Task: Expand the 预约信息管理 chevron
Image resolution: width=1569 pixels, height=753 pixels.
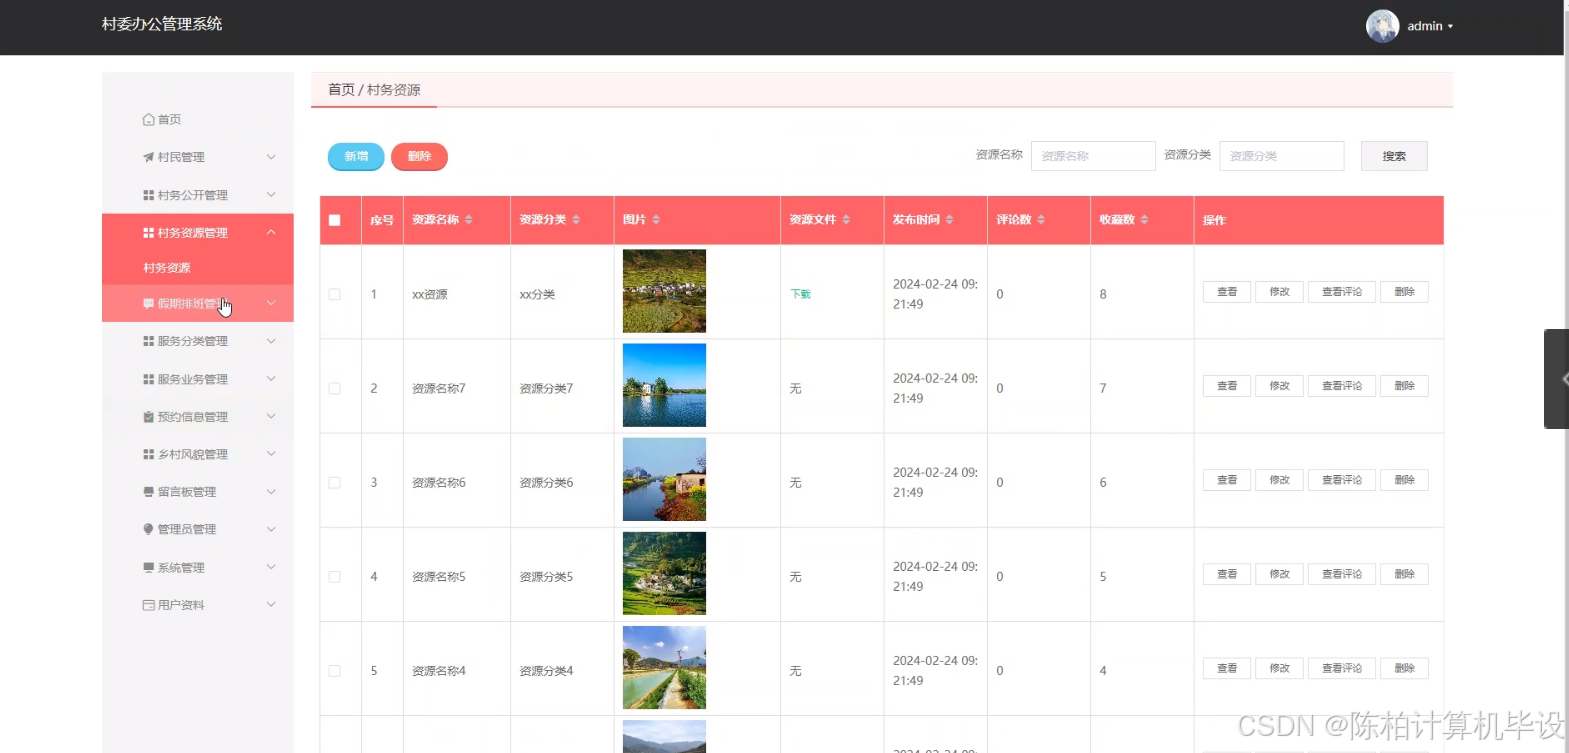Action: pyautogui.click(x=271, y=417)
